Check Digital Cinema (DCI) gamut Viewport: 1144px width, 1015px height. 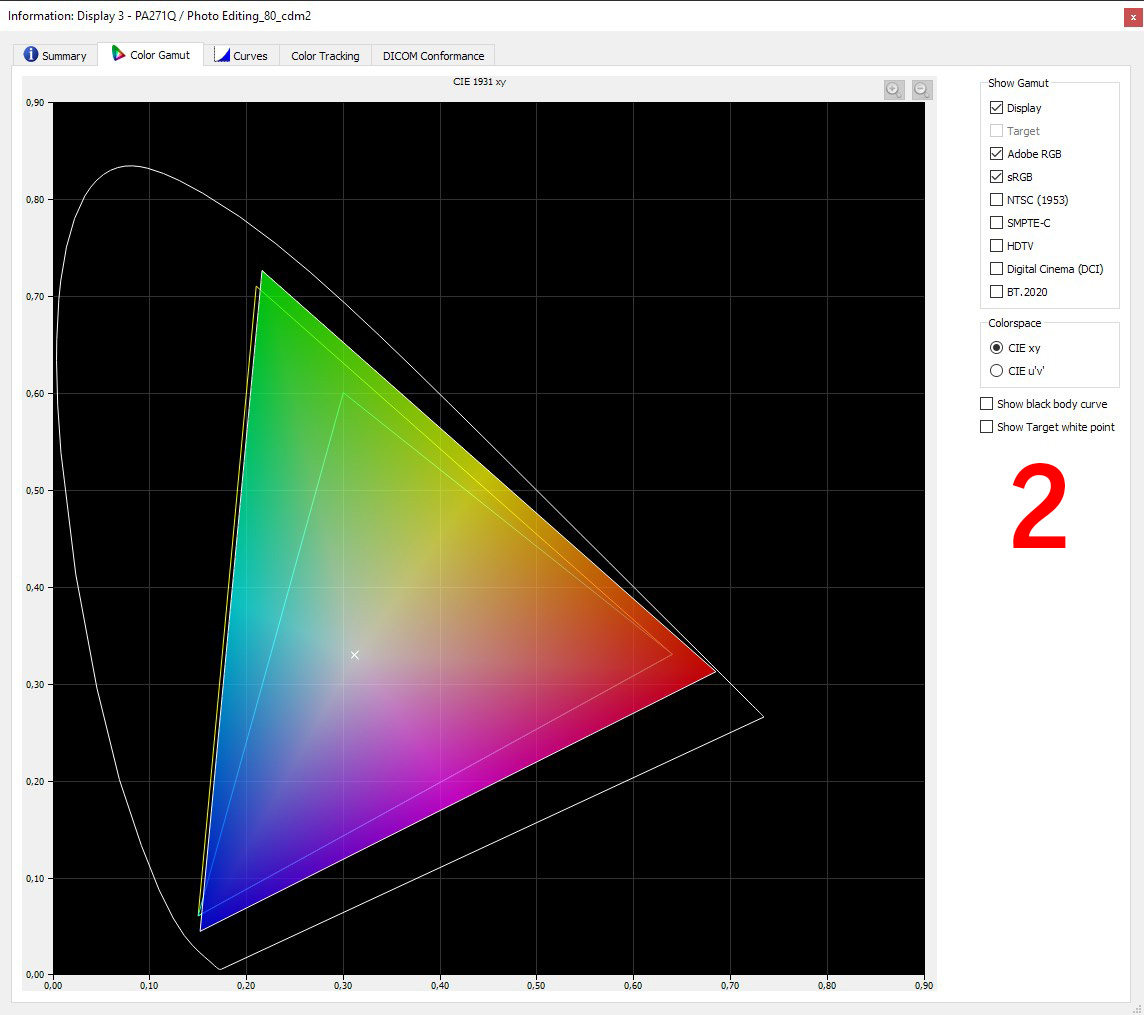[x=996, y=269]
